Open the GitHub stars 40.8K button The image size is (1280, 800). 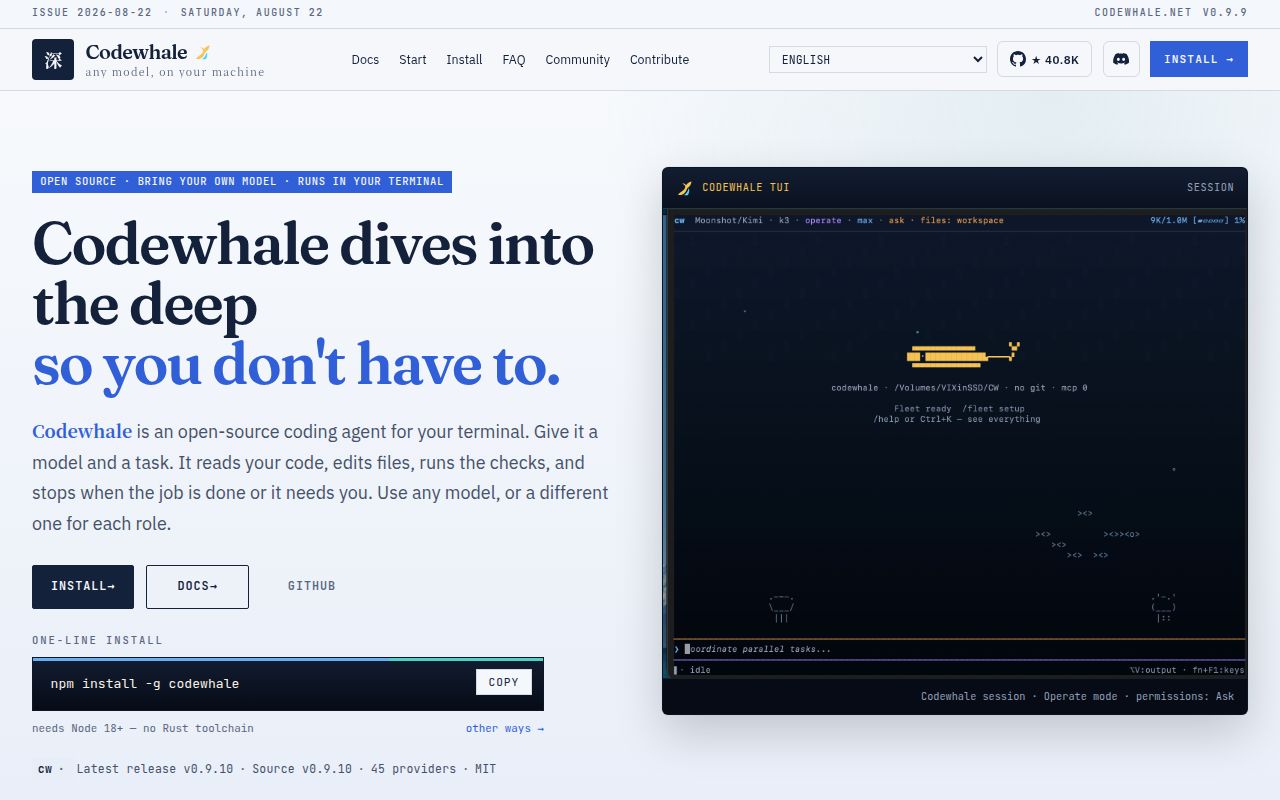click(1045, 59)
